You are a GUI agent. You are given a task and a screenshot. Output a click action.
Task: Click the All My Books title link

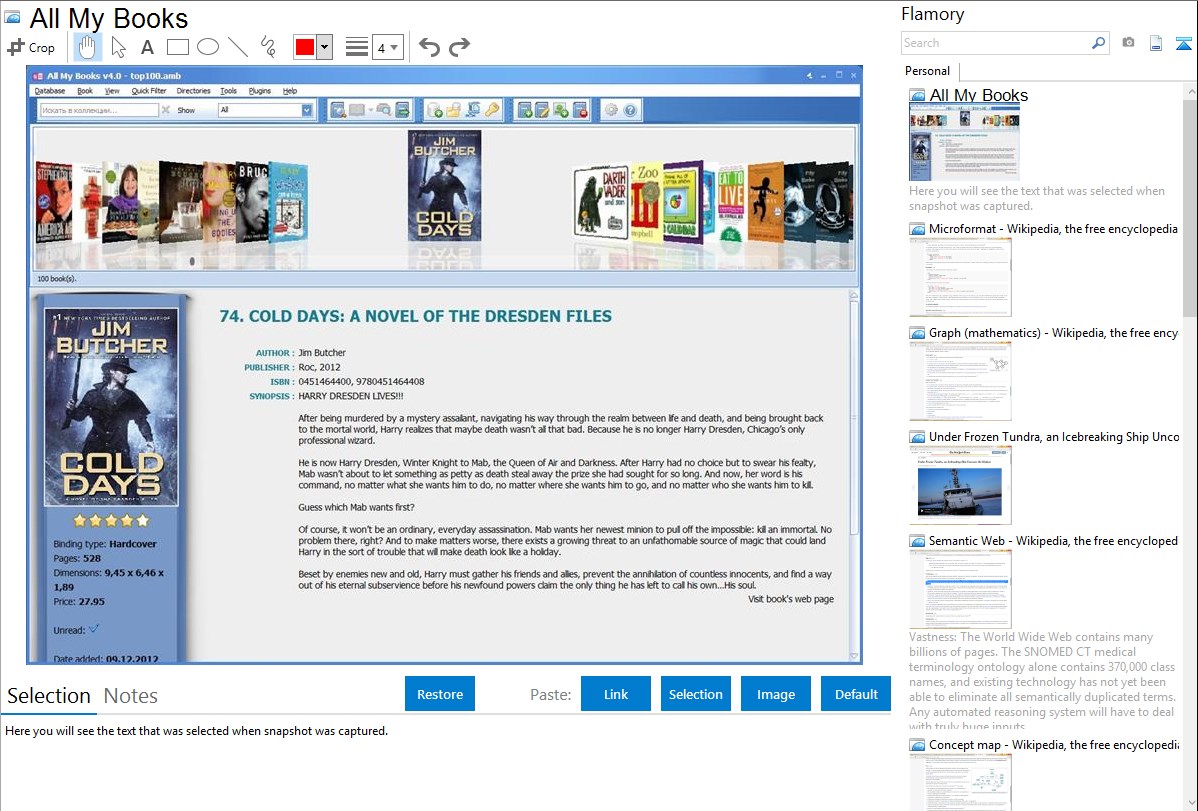click(978, 96)
